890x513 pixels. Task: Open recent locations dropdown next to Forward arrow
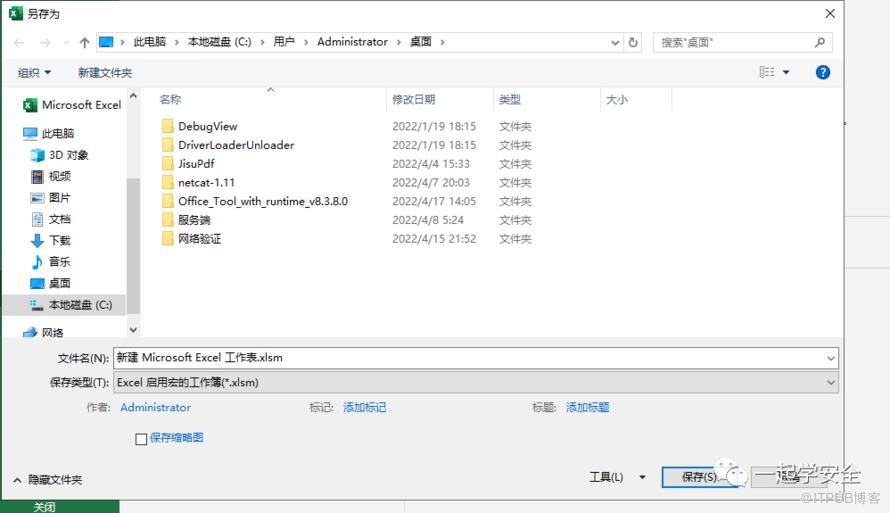[66, 43]
